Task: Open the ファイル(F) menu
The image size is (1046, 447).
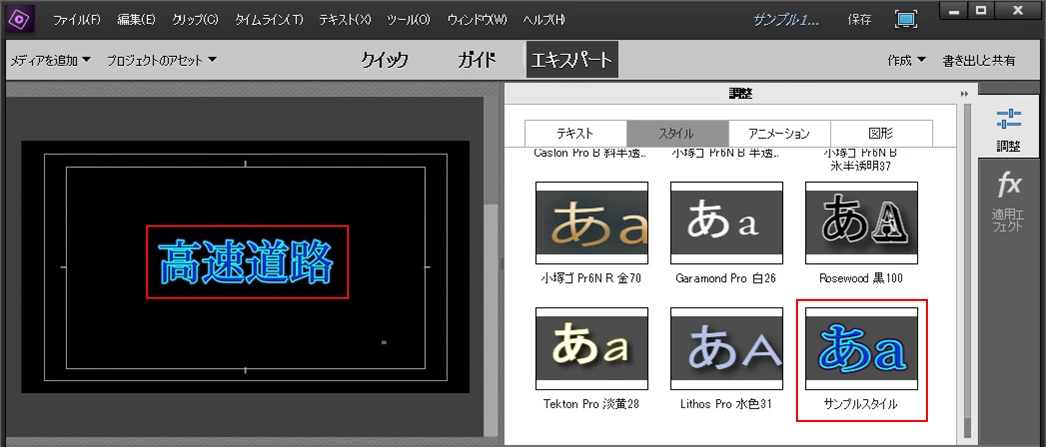Action: (x=77, y=20)
